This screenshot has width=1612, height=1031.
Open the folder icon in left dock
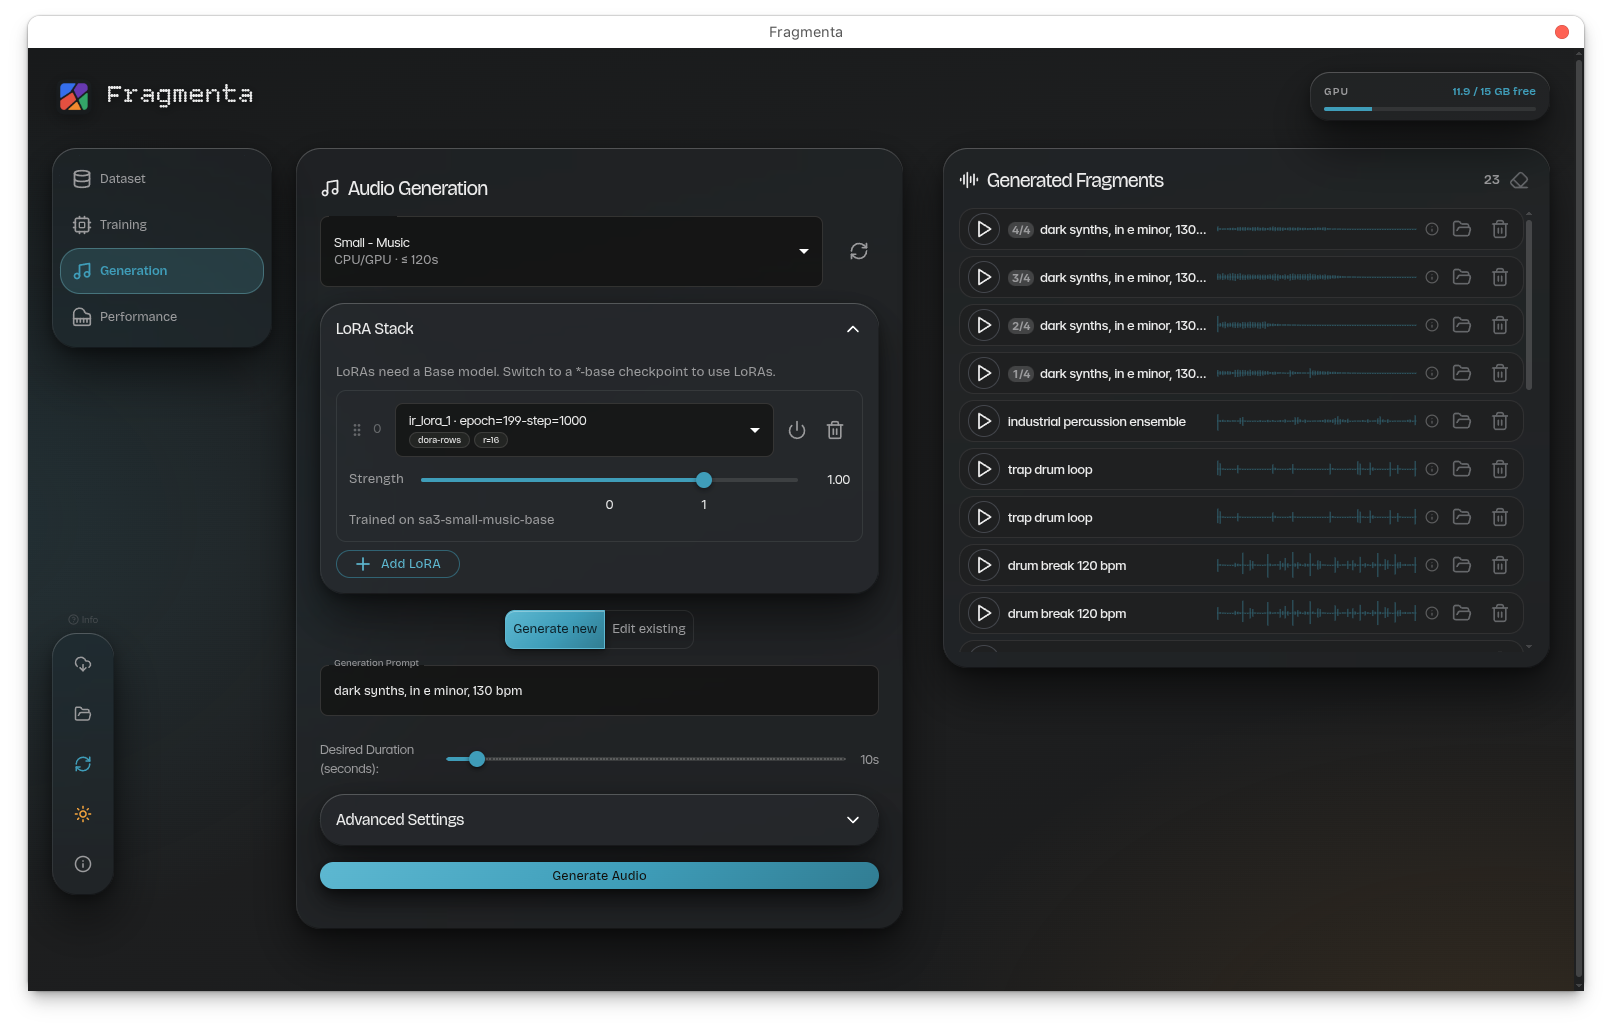(83, 714)
